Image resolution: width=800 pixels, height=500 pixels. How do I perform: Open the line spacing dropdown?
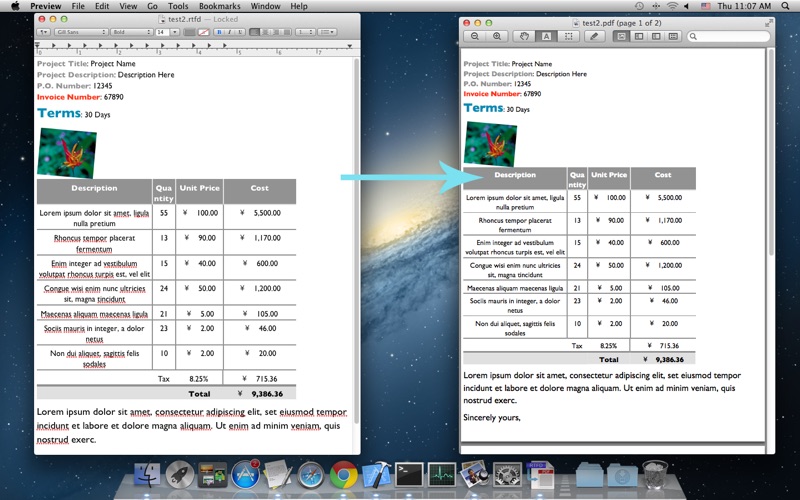305,32
